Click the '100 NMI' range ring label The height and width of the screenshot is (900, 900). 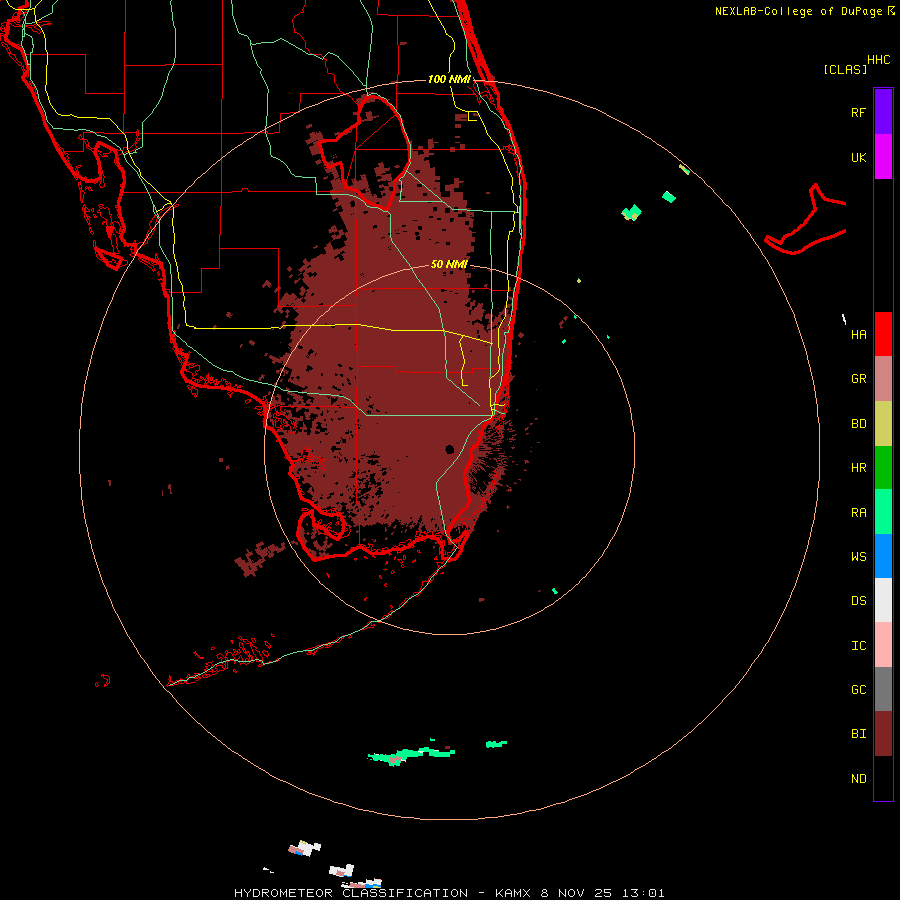(x=449, y=79)
